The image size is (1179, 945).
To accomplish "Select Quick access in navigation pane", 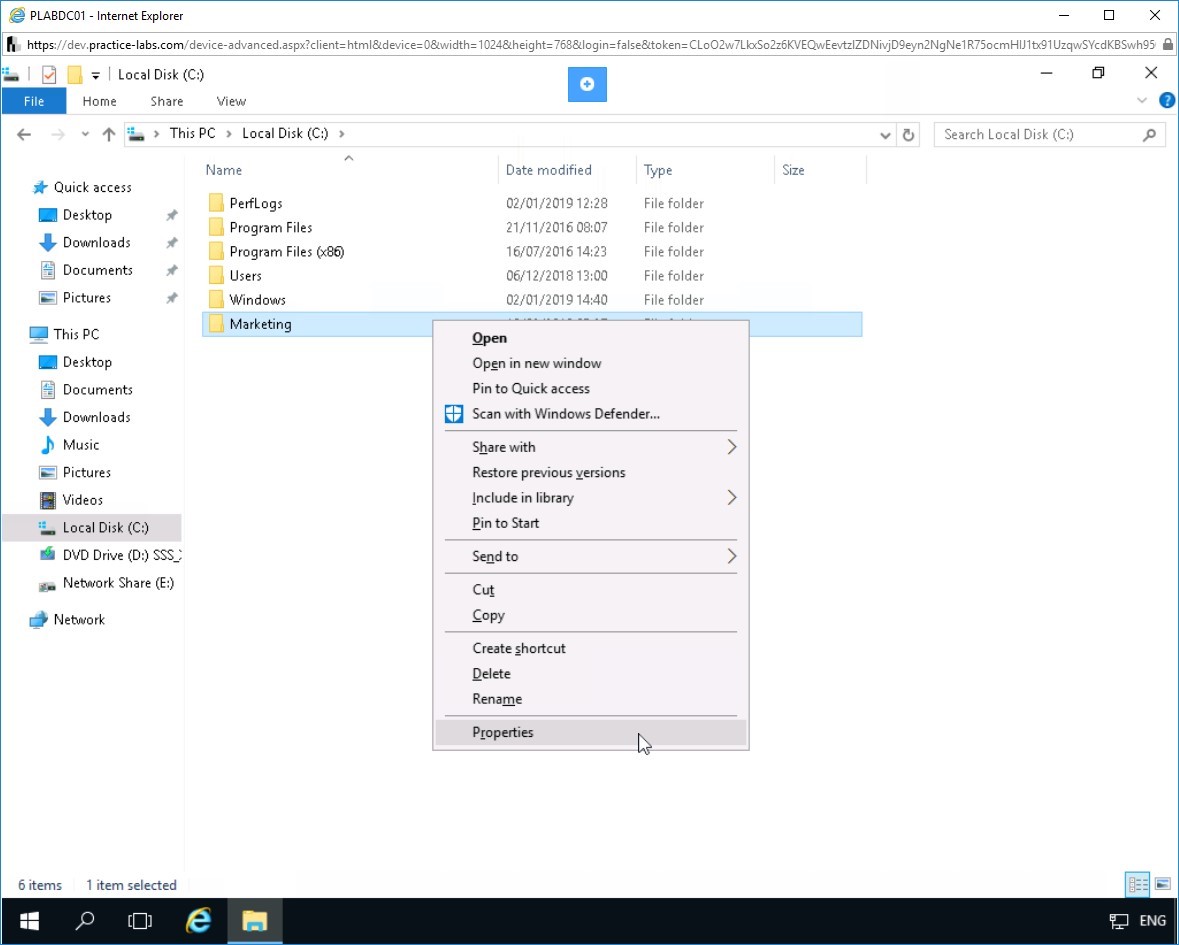I will [92, 187].
